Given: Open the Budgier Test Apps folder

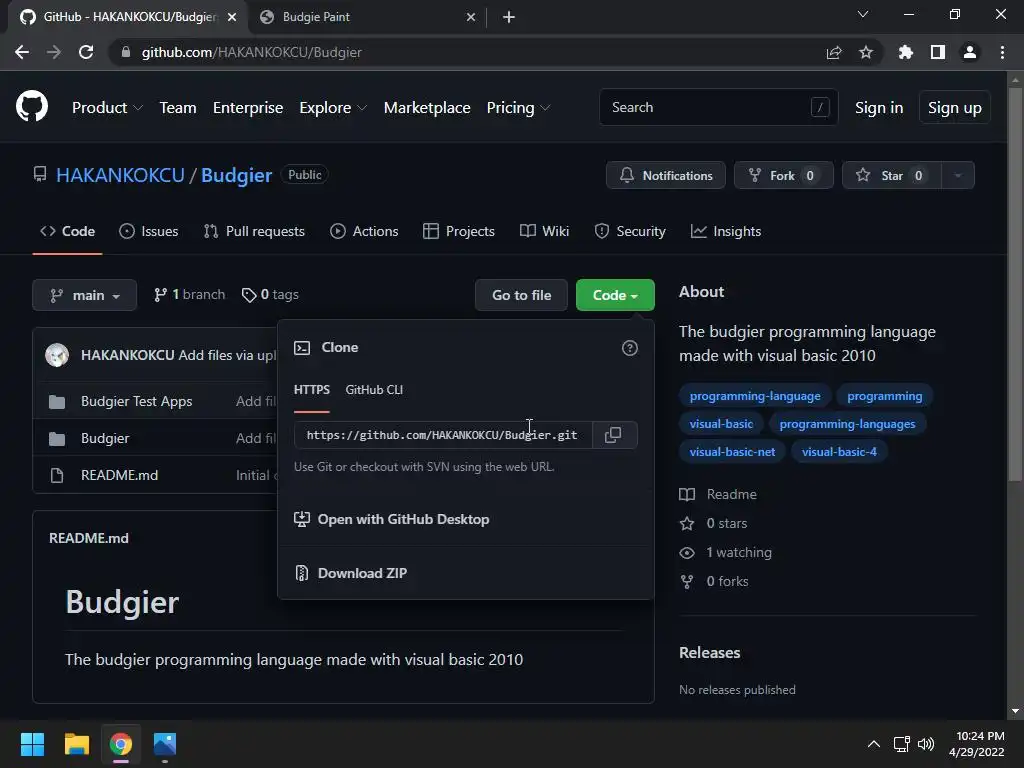Looking at the screenshot, I should coord(136,401).
